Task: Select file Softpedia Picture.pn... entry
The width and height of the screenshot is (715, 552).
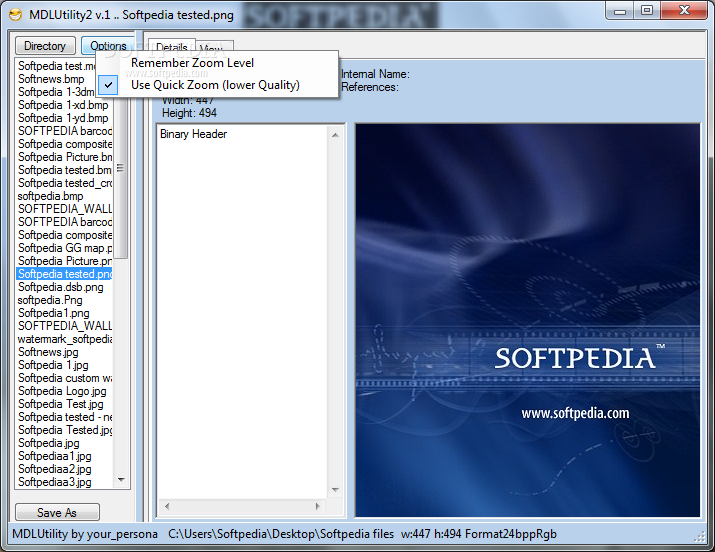Action: pyautogui.click(x=65, y=261)
